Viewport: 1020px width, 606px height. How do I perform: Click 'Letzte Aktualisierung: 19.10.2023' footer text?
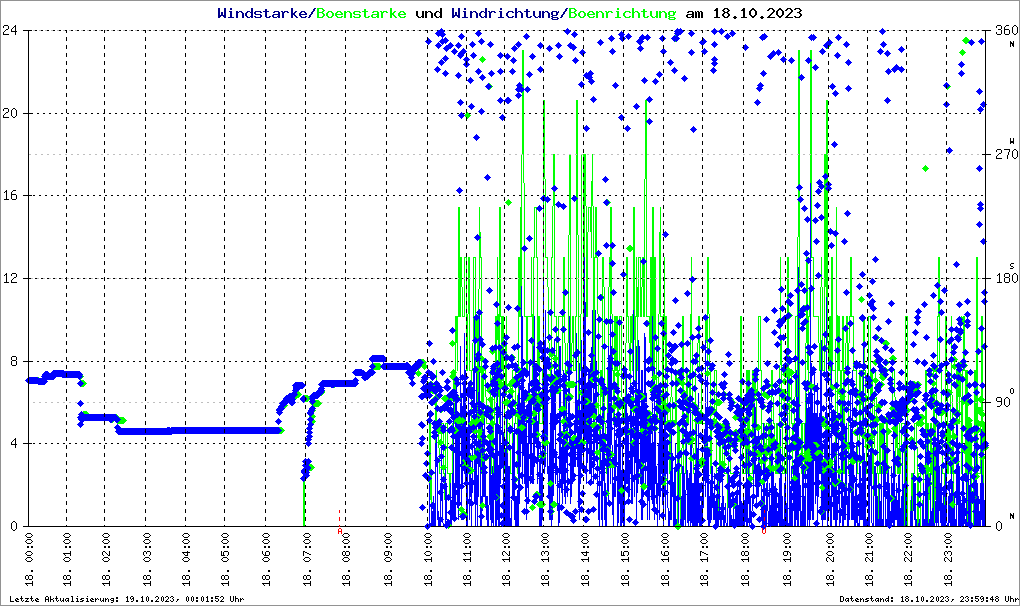(92, 599)
